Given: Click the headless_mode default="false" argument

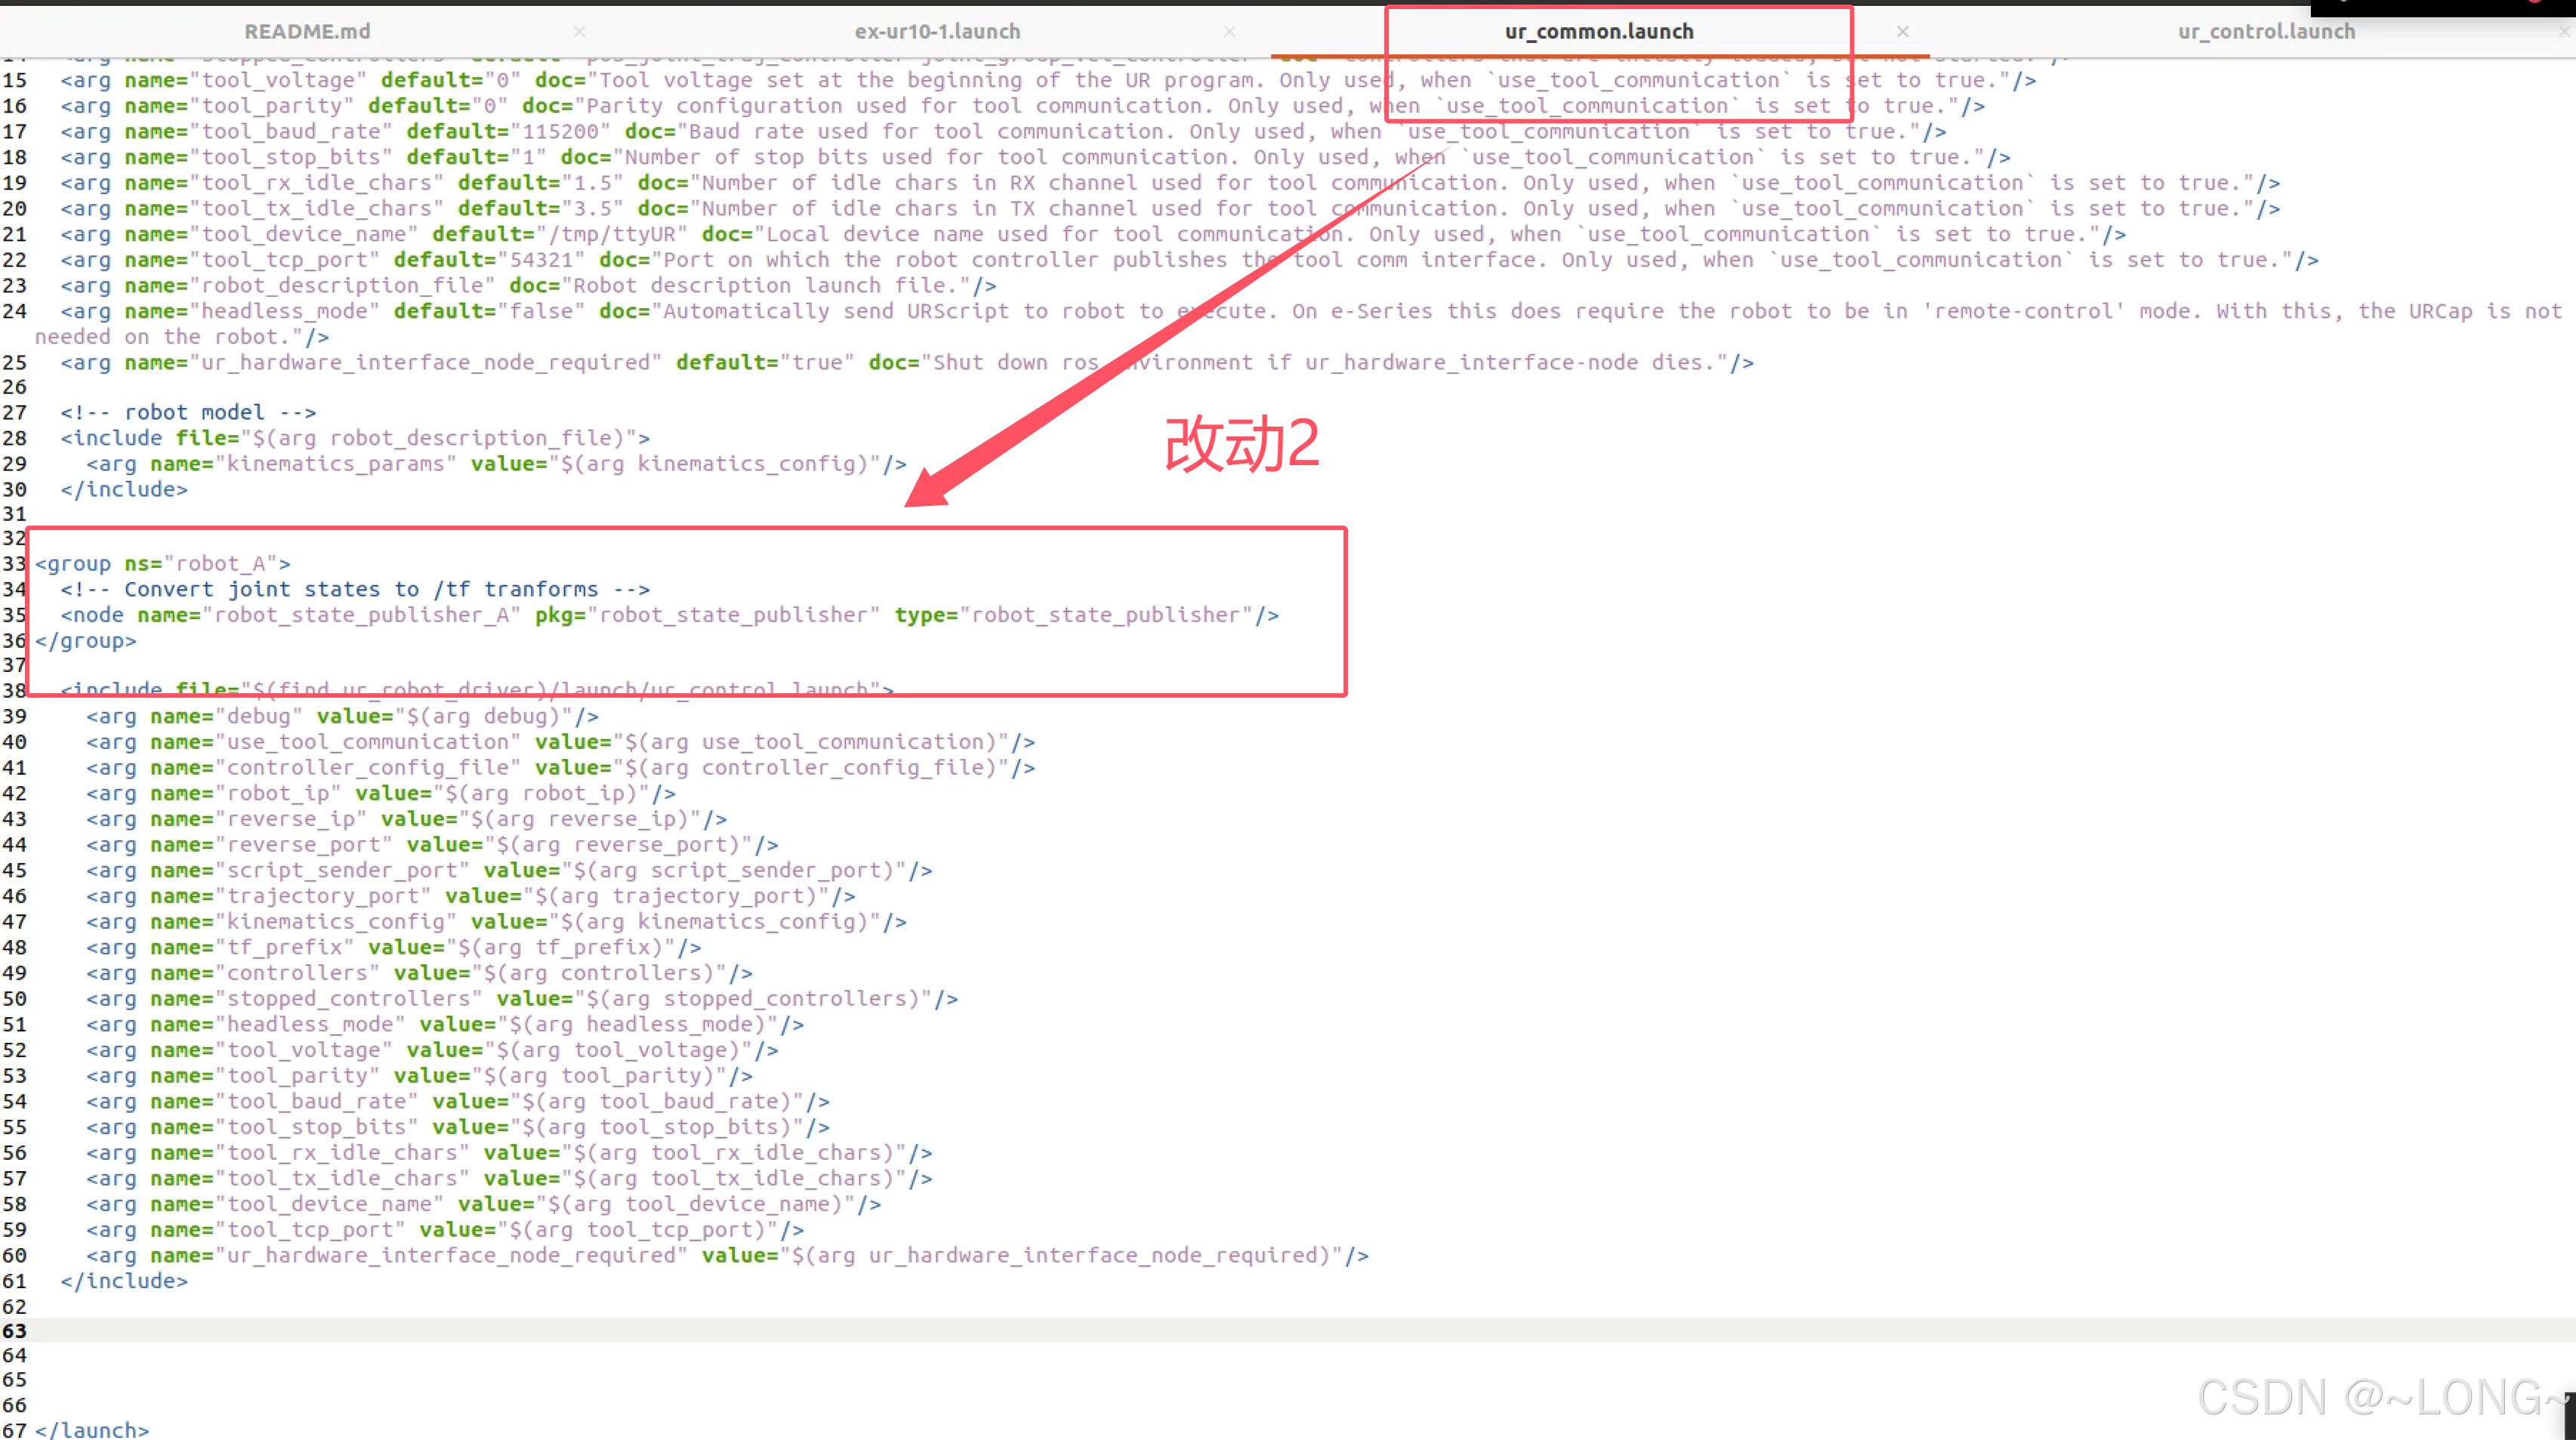Looking at the screenshot, I should point(489,311).
